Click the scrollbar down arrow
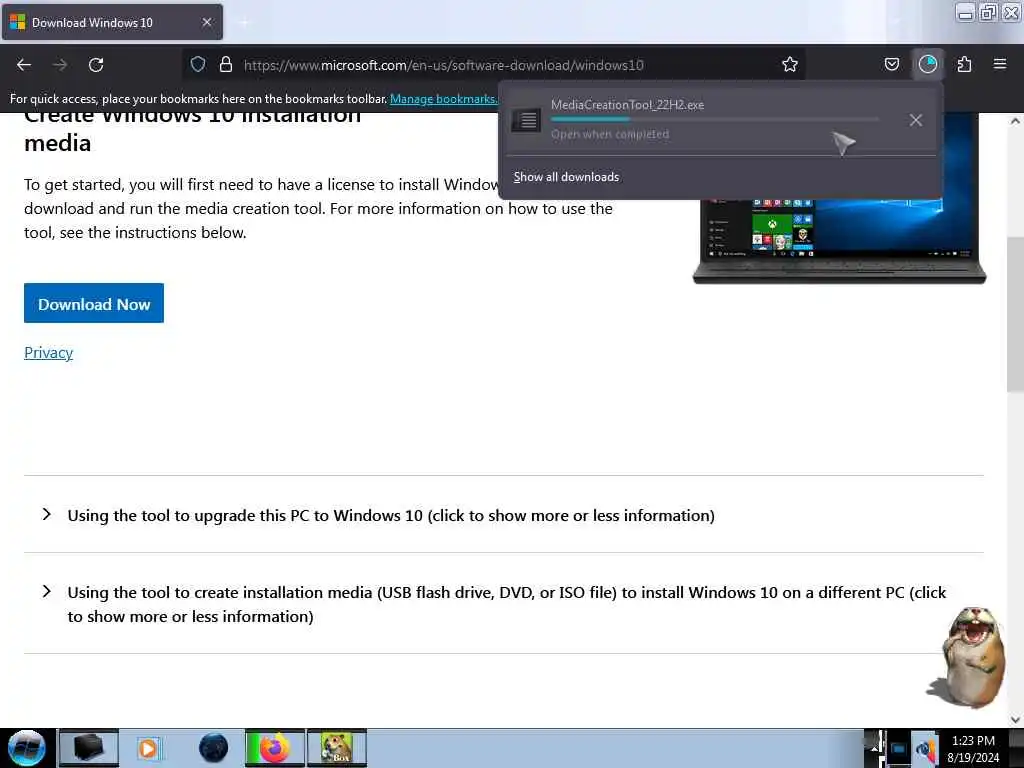The image size is (1024, 768). pyautogui.click(x=1015, y=720)
